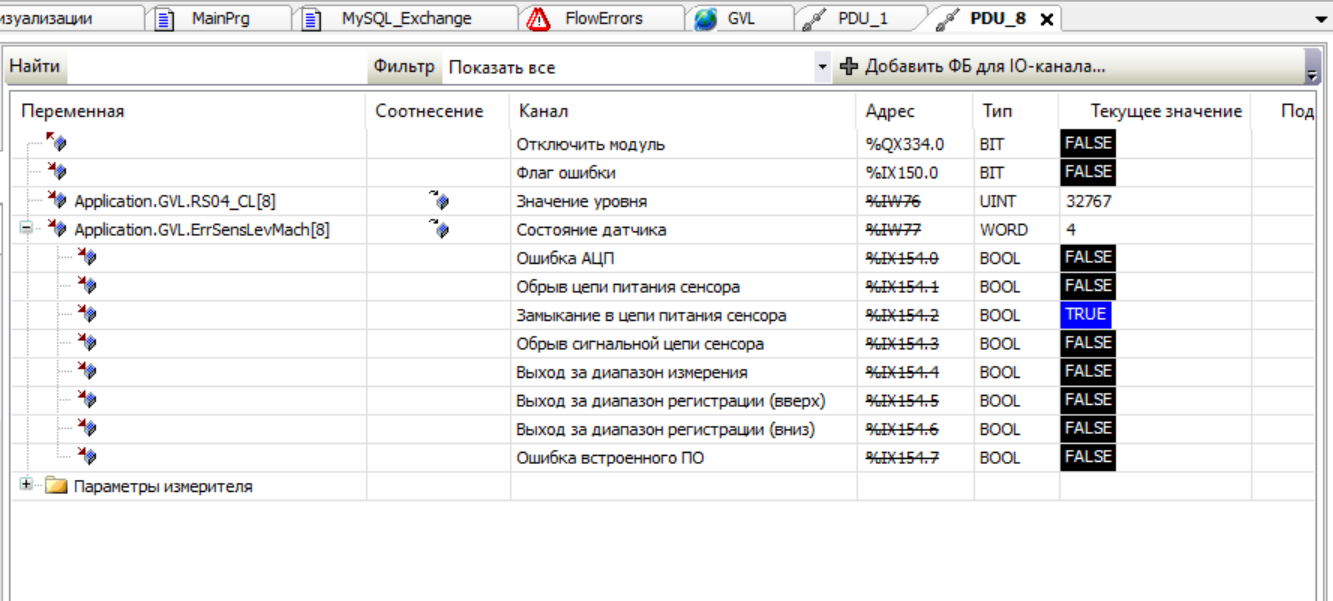Click the mapping icon in RS04_CL[8] row
Viewport: 1333px width, 601px height.
439,201
